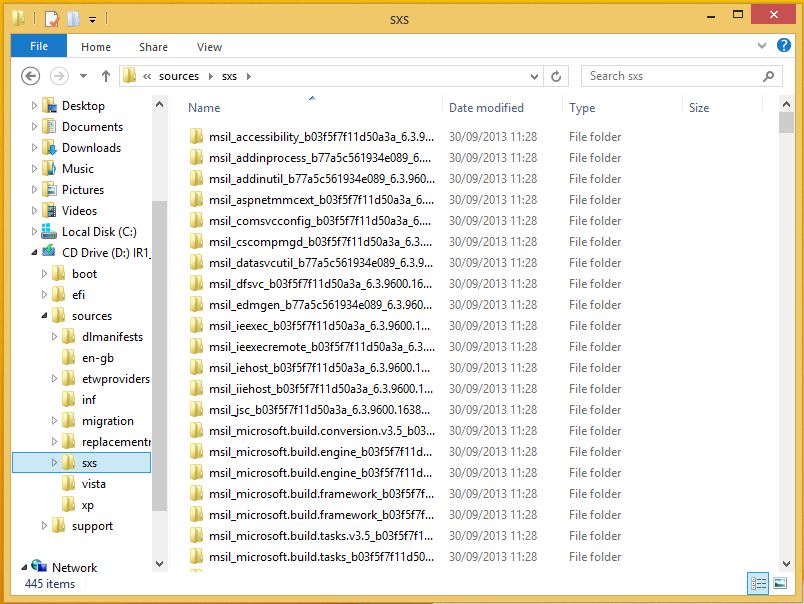The height and width of the screenshot is (604, 804).
Task: Click the Properties quick access icon
Action: [x=52, y=19]
